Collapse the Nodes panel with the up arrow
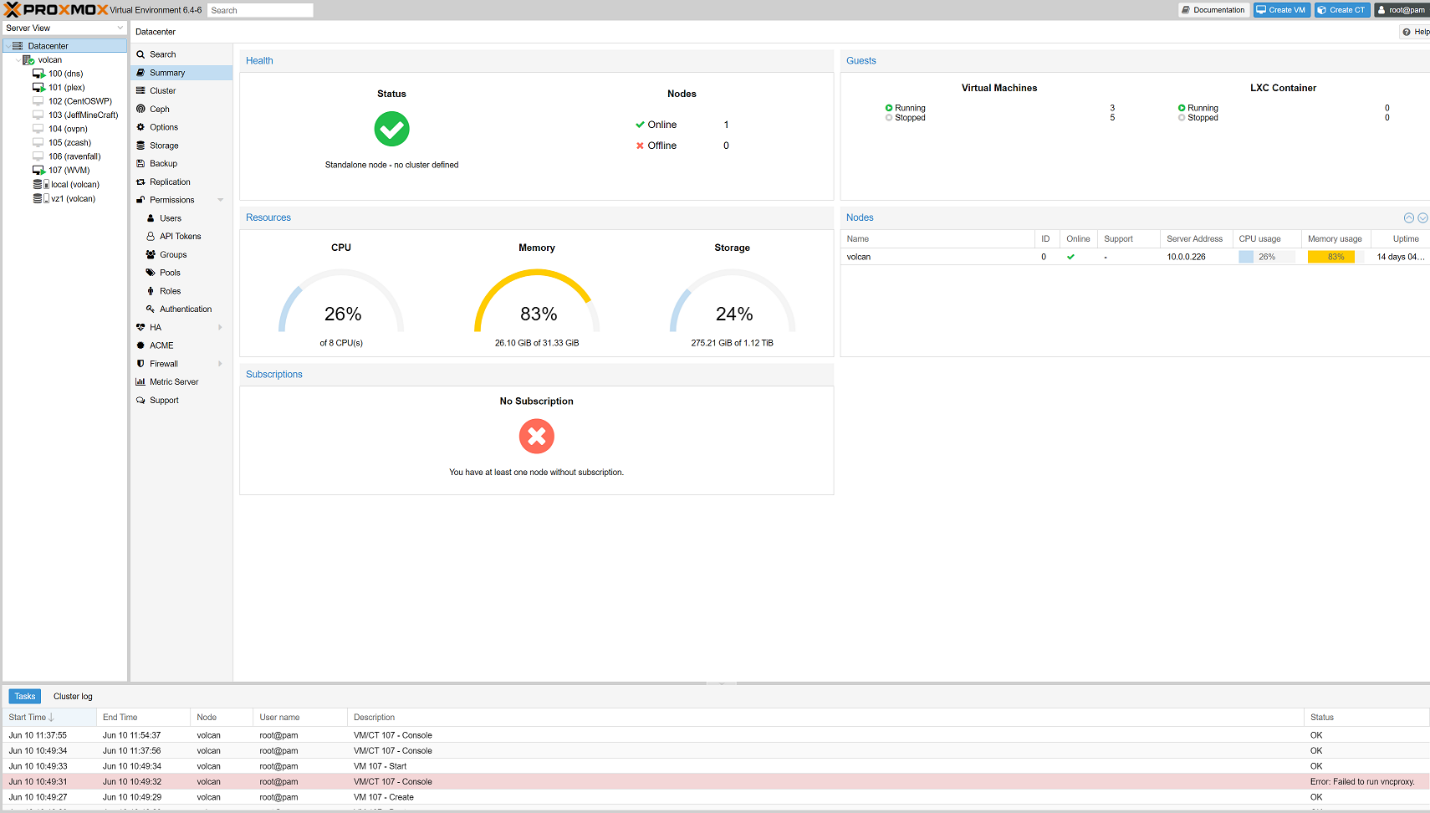The width and height of the screenshot is (1430, 813). coord(1409,218)
